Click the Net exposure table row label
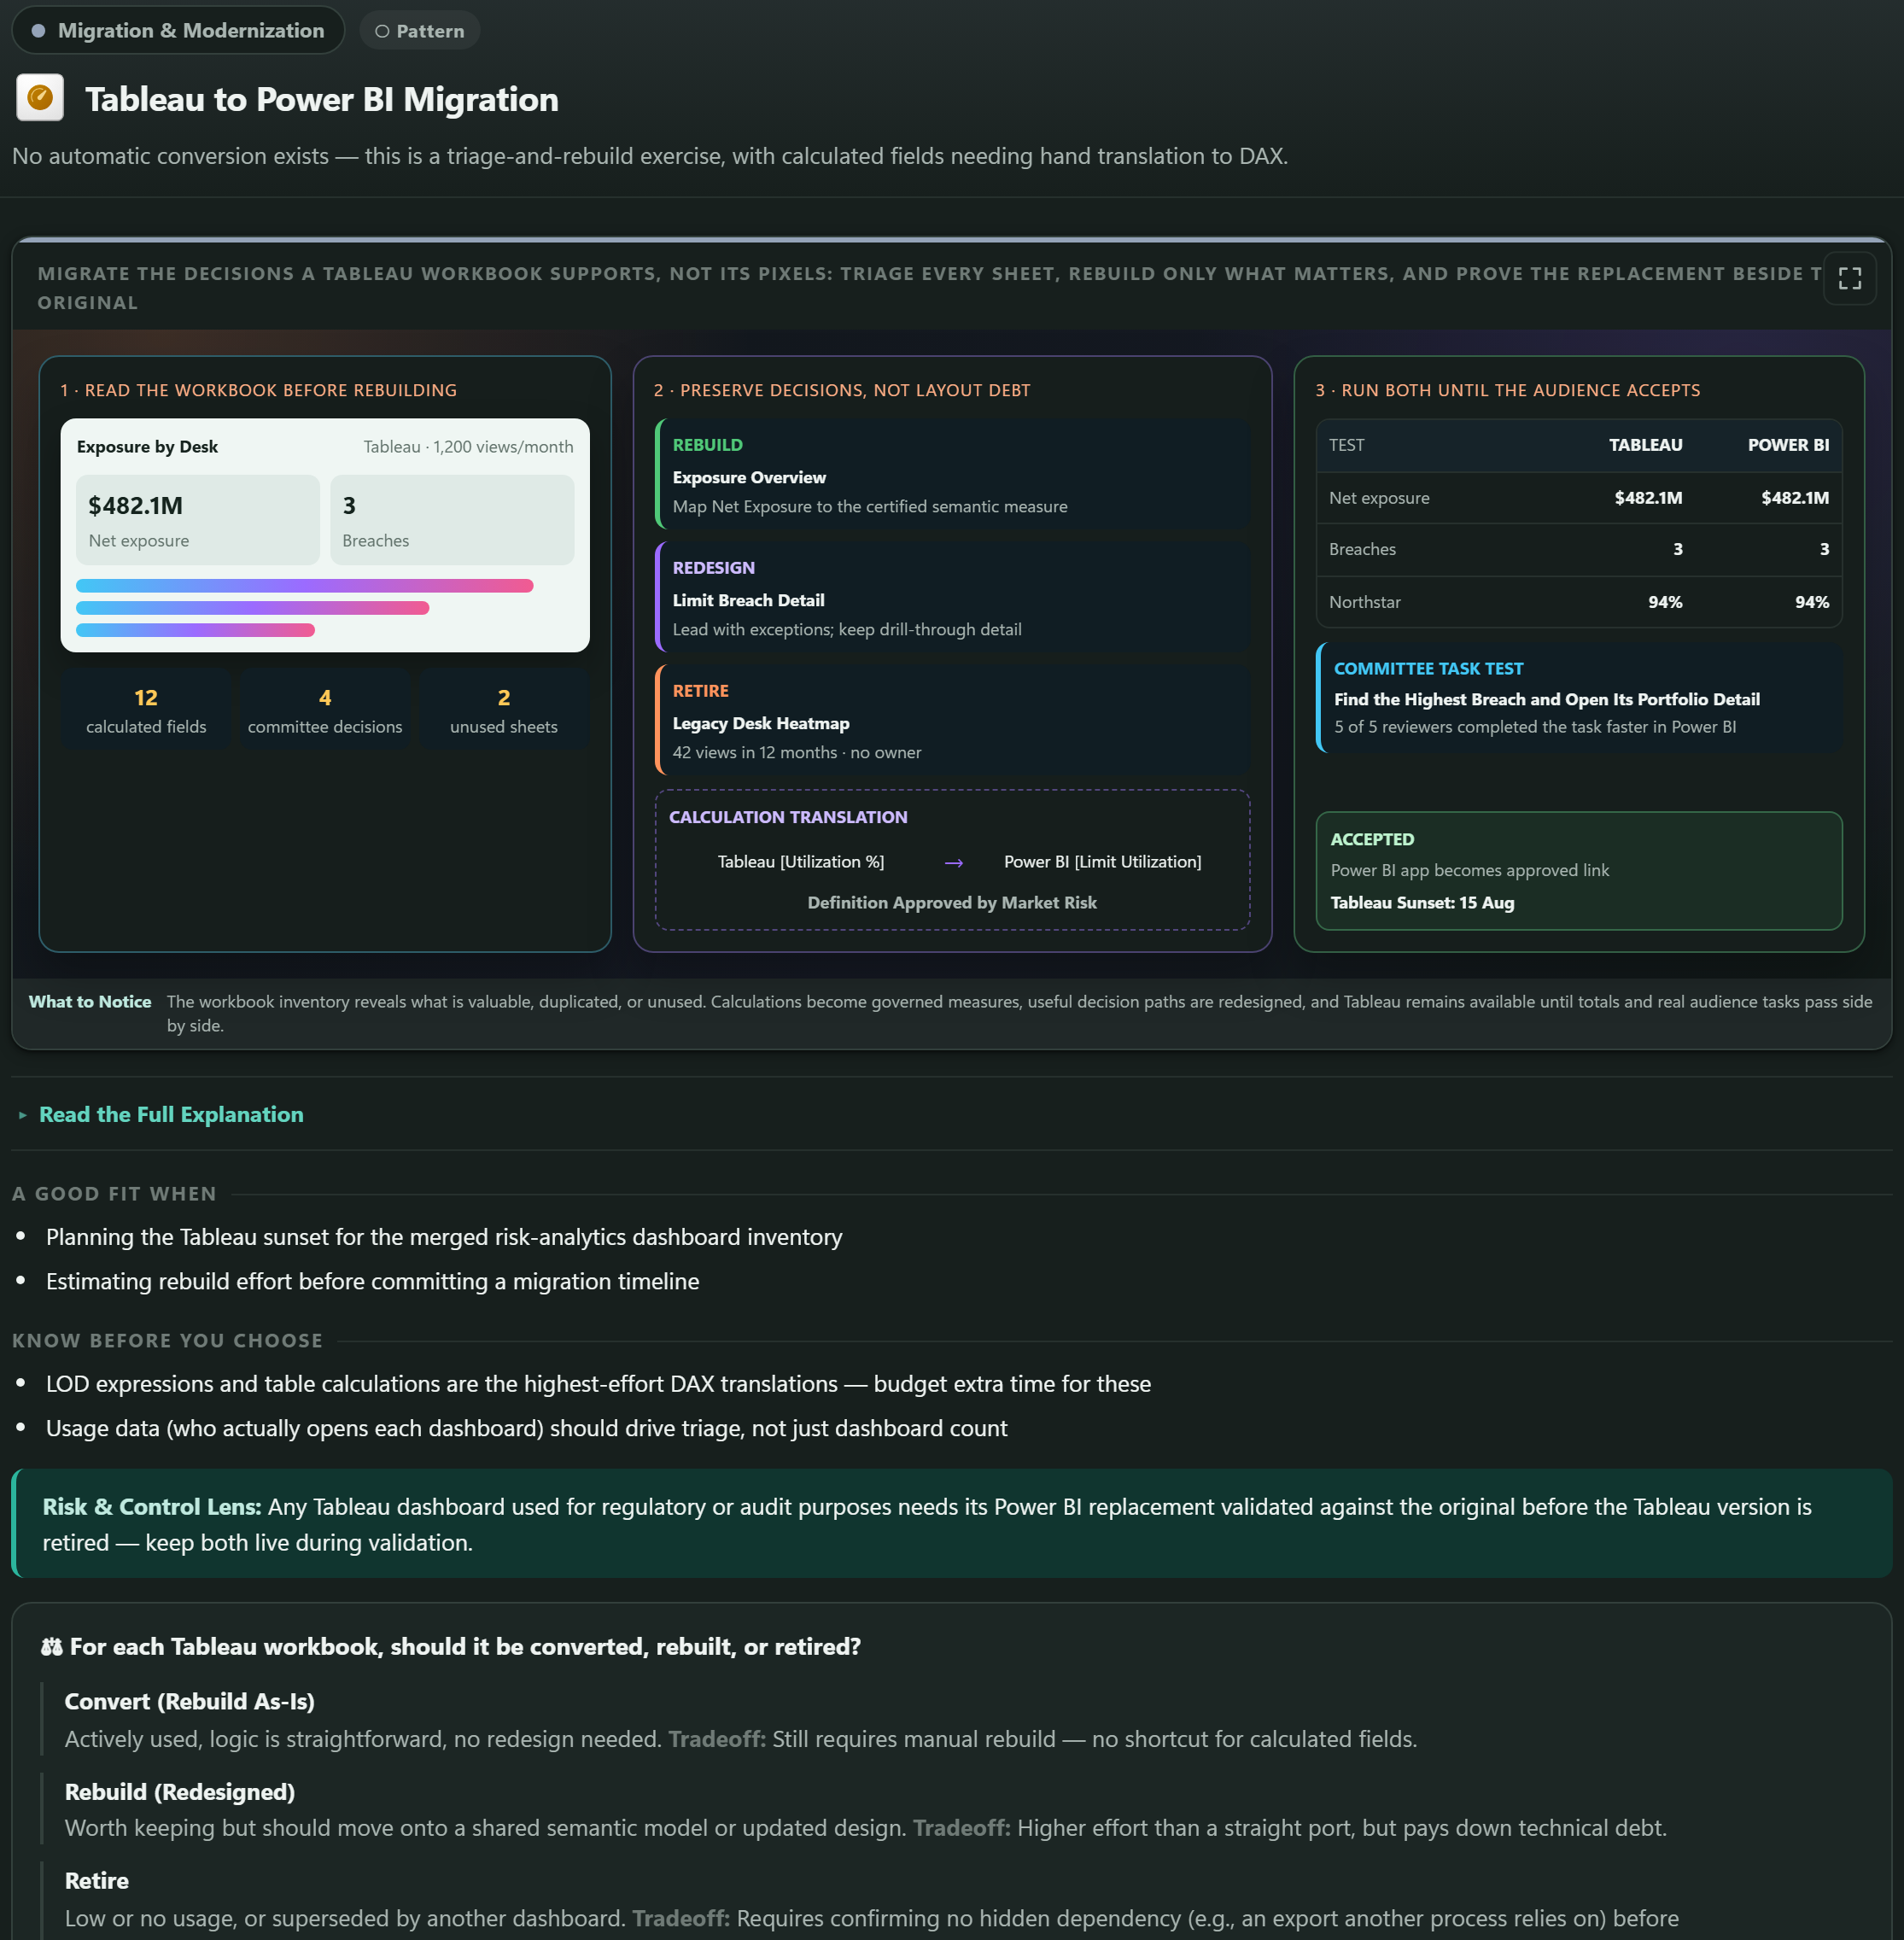1904x1940 pixels. pyautogui.click(x=1379, y=498)
